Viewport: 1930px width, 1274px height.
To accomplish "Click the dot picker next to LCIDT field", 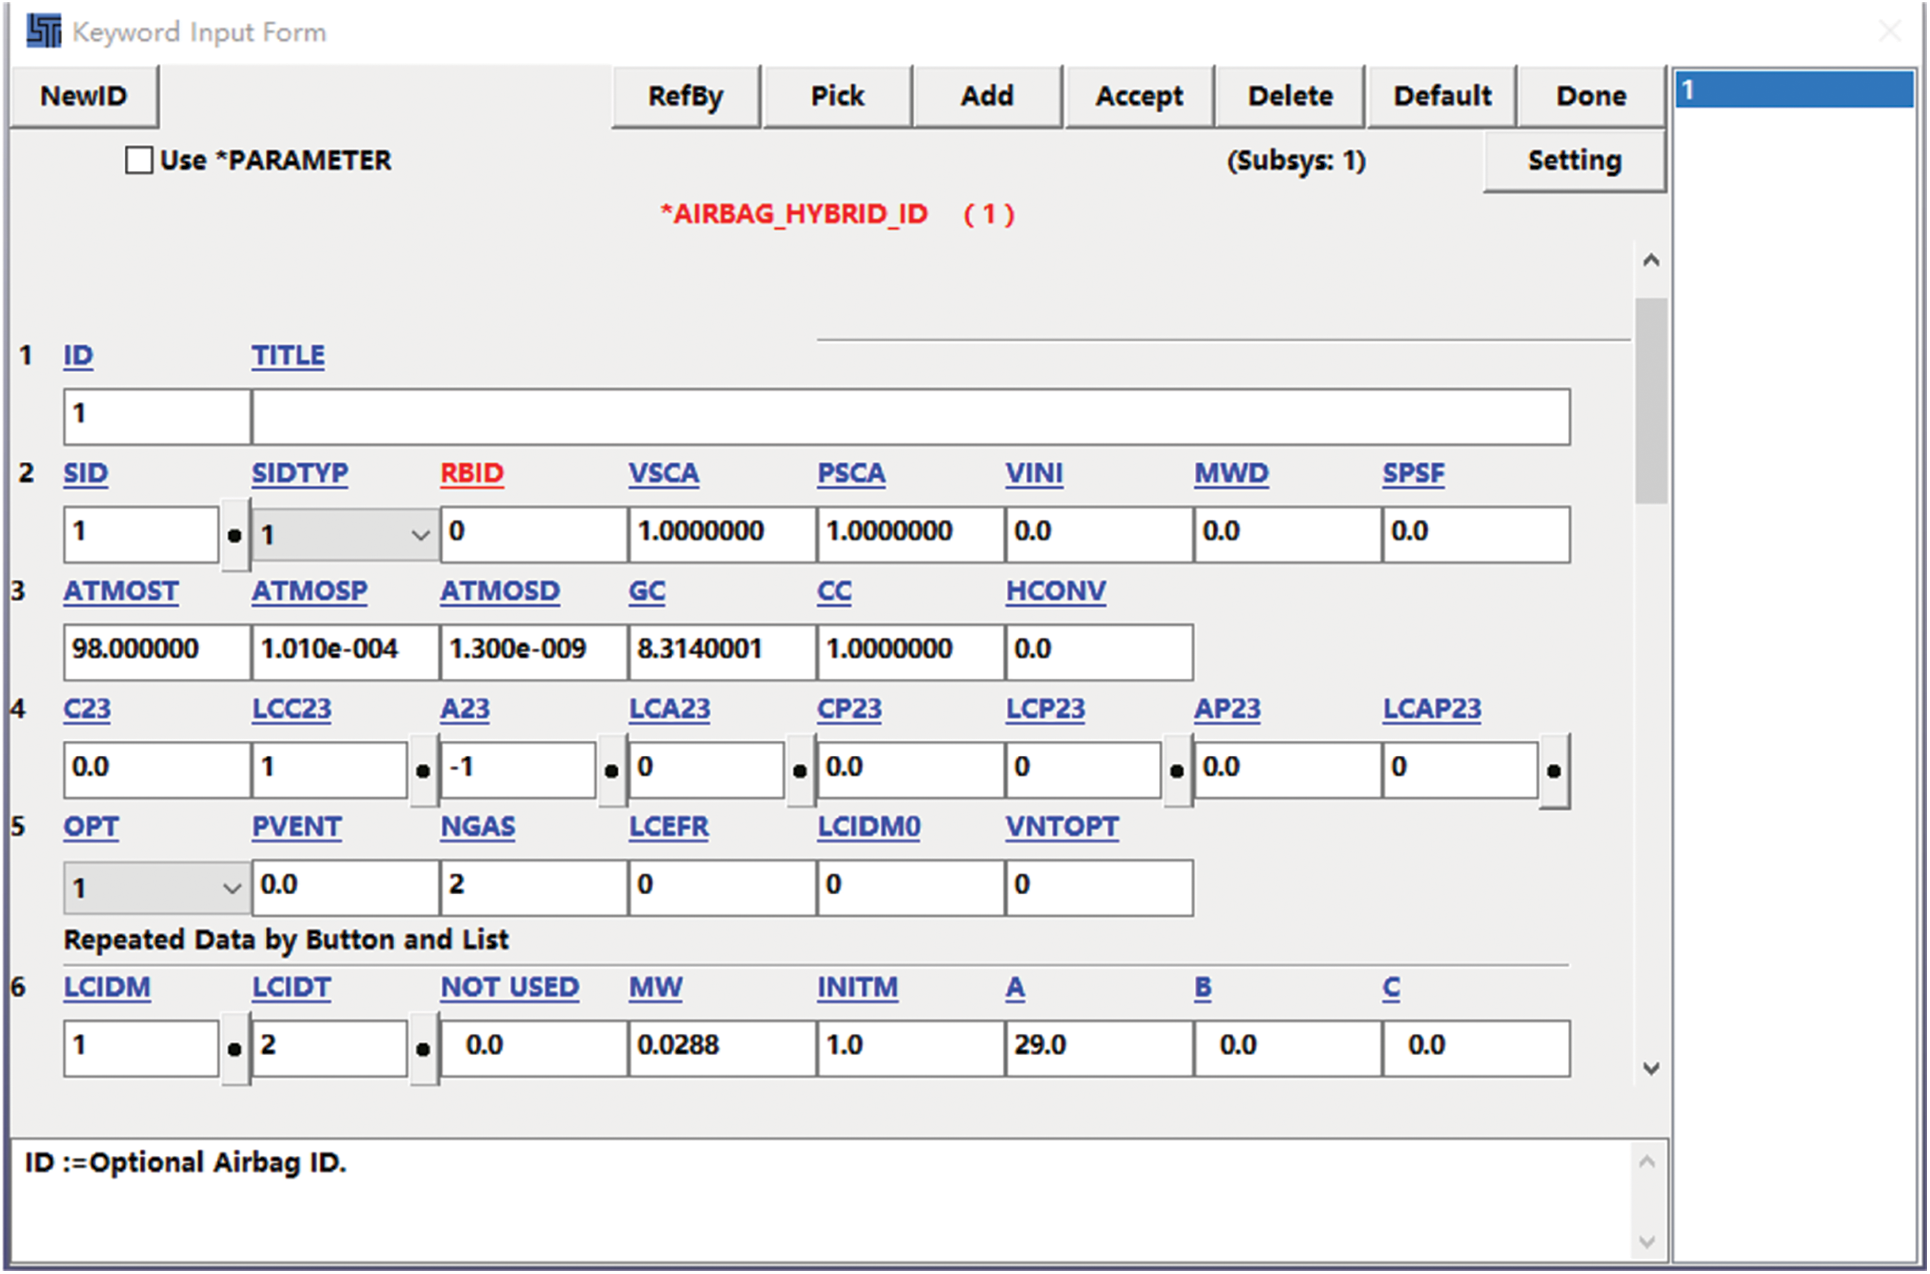I will click(423, 1049).
